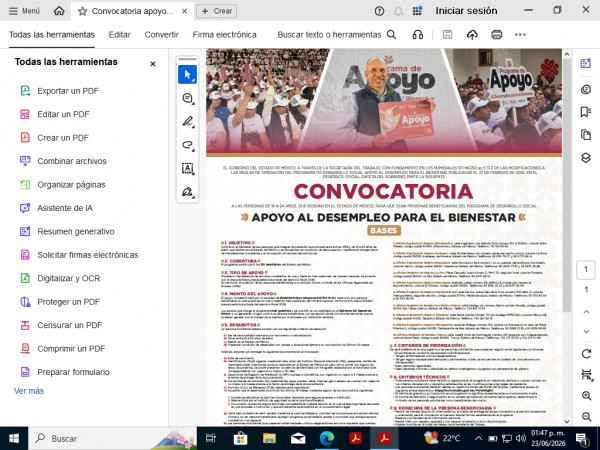Image resolution: width=600 pixels, height=450 pixels.
Task: Click Iniciar sesión
Action: point(466,11)
